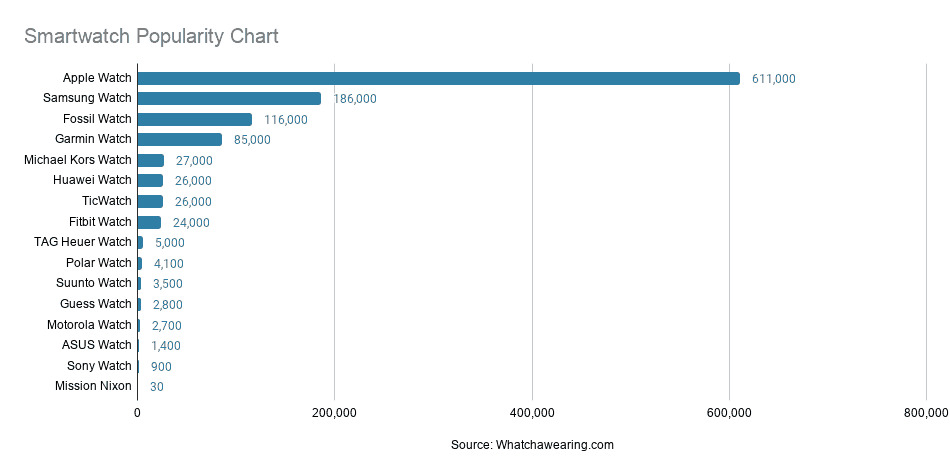Screen dimensions: 950x476
Task: Click the Smartwatch Popularity Chart title
Action: (x=151, y=36)
